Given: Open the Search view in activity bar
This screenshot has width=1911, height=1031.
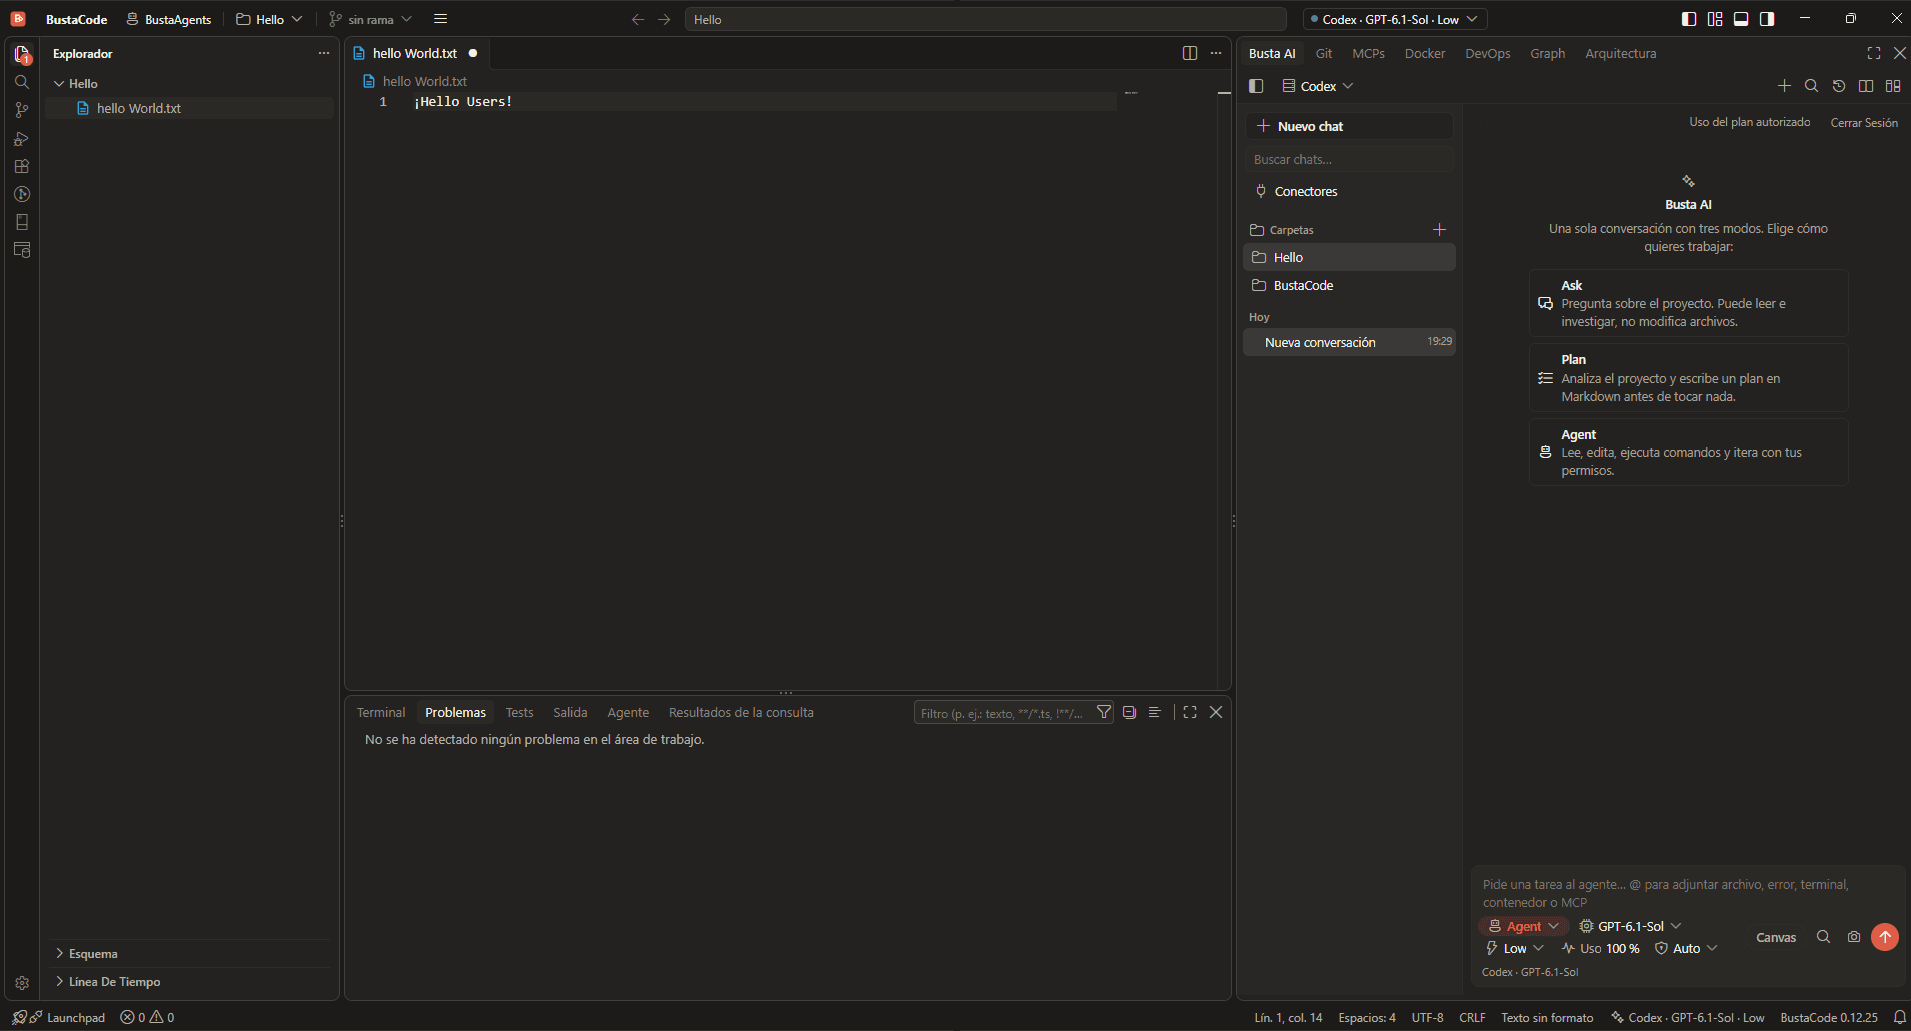Looking at the screenshot, I should 22,82.
